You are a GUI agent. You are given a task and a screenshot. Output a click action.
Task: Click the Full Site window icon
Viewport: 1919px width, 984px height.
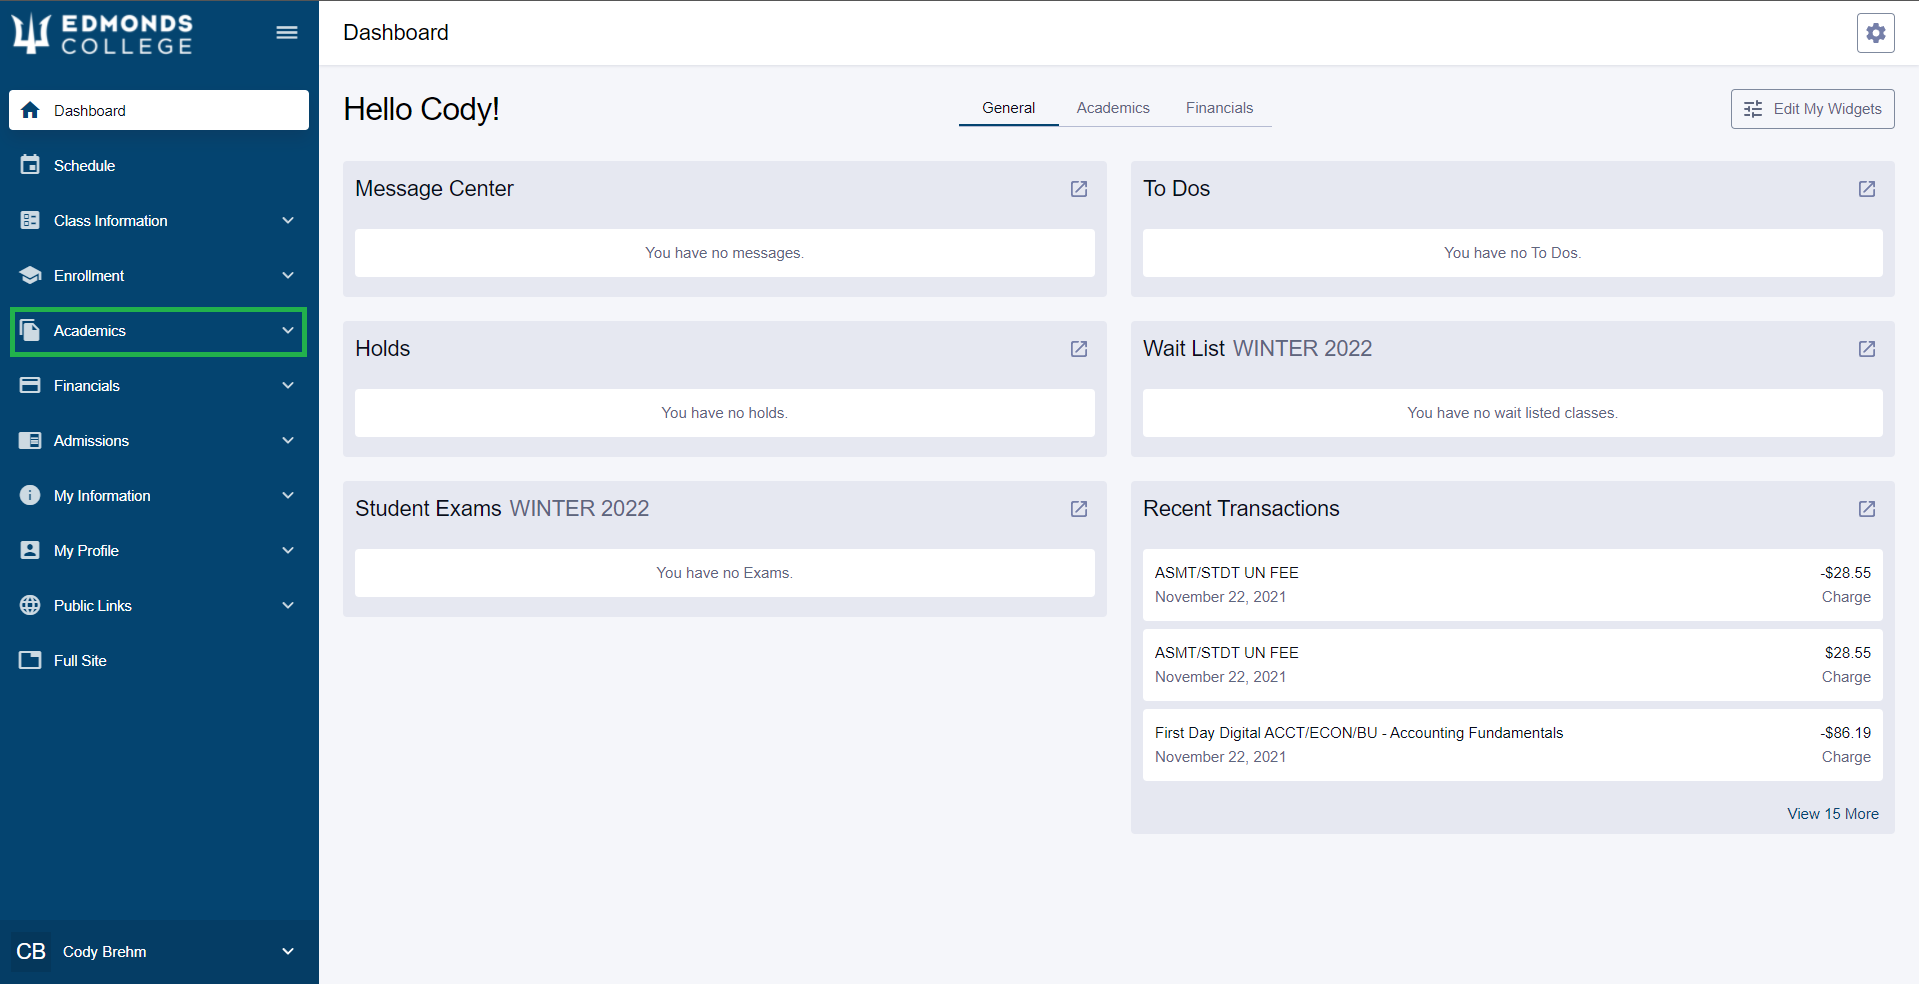30,660
